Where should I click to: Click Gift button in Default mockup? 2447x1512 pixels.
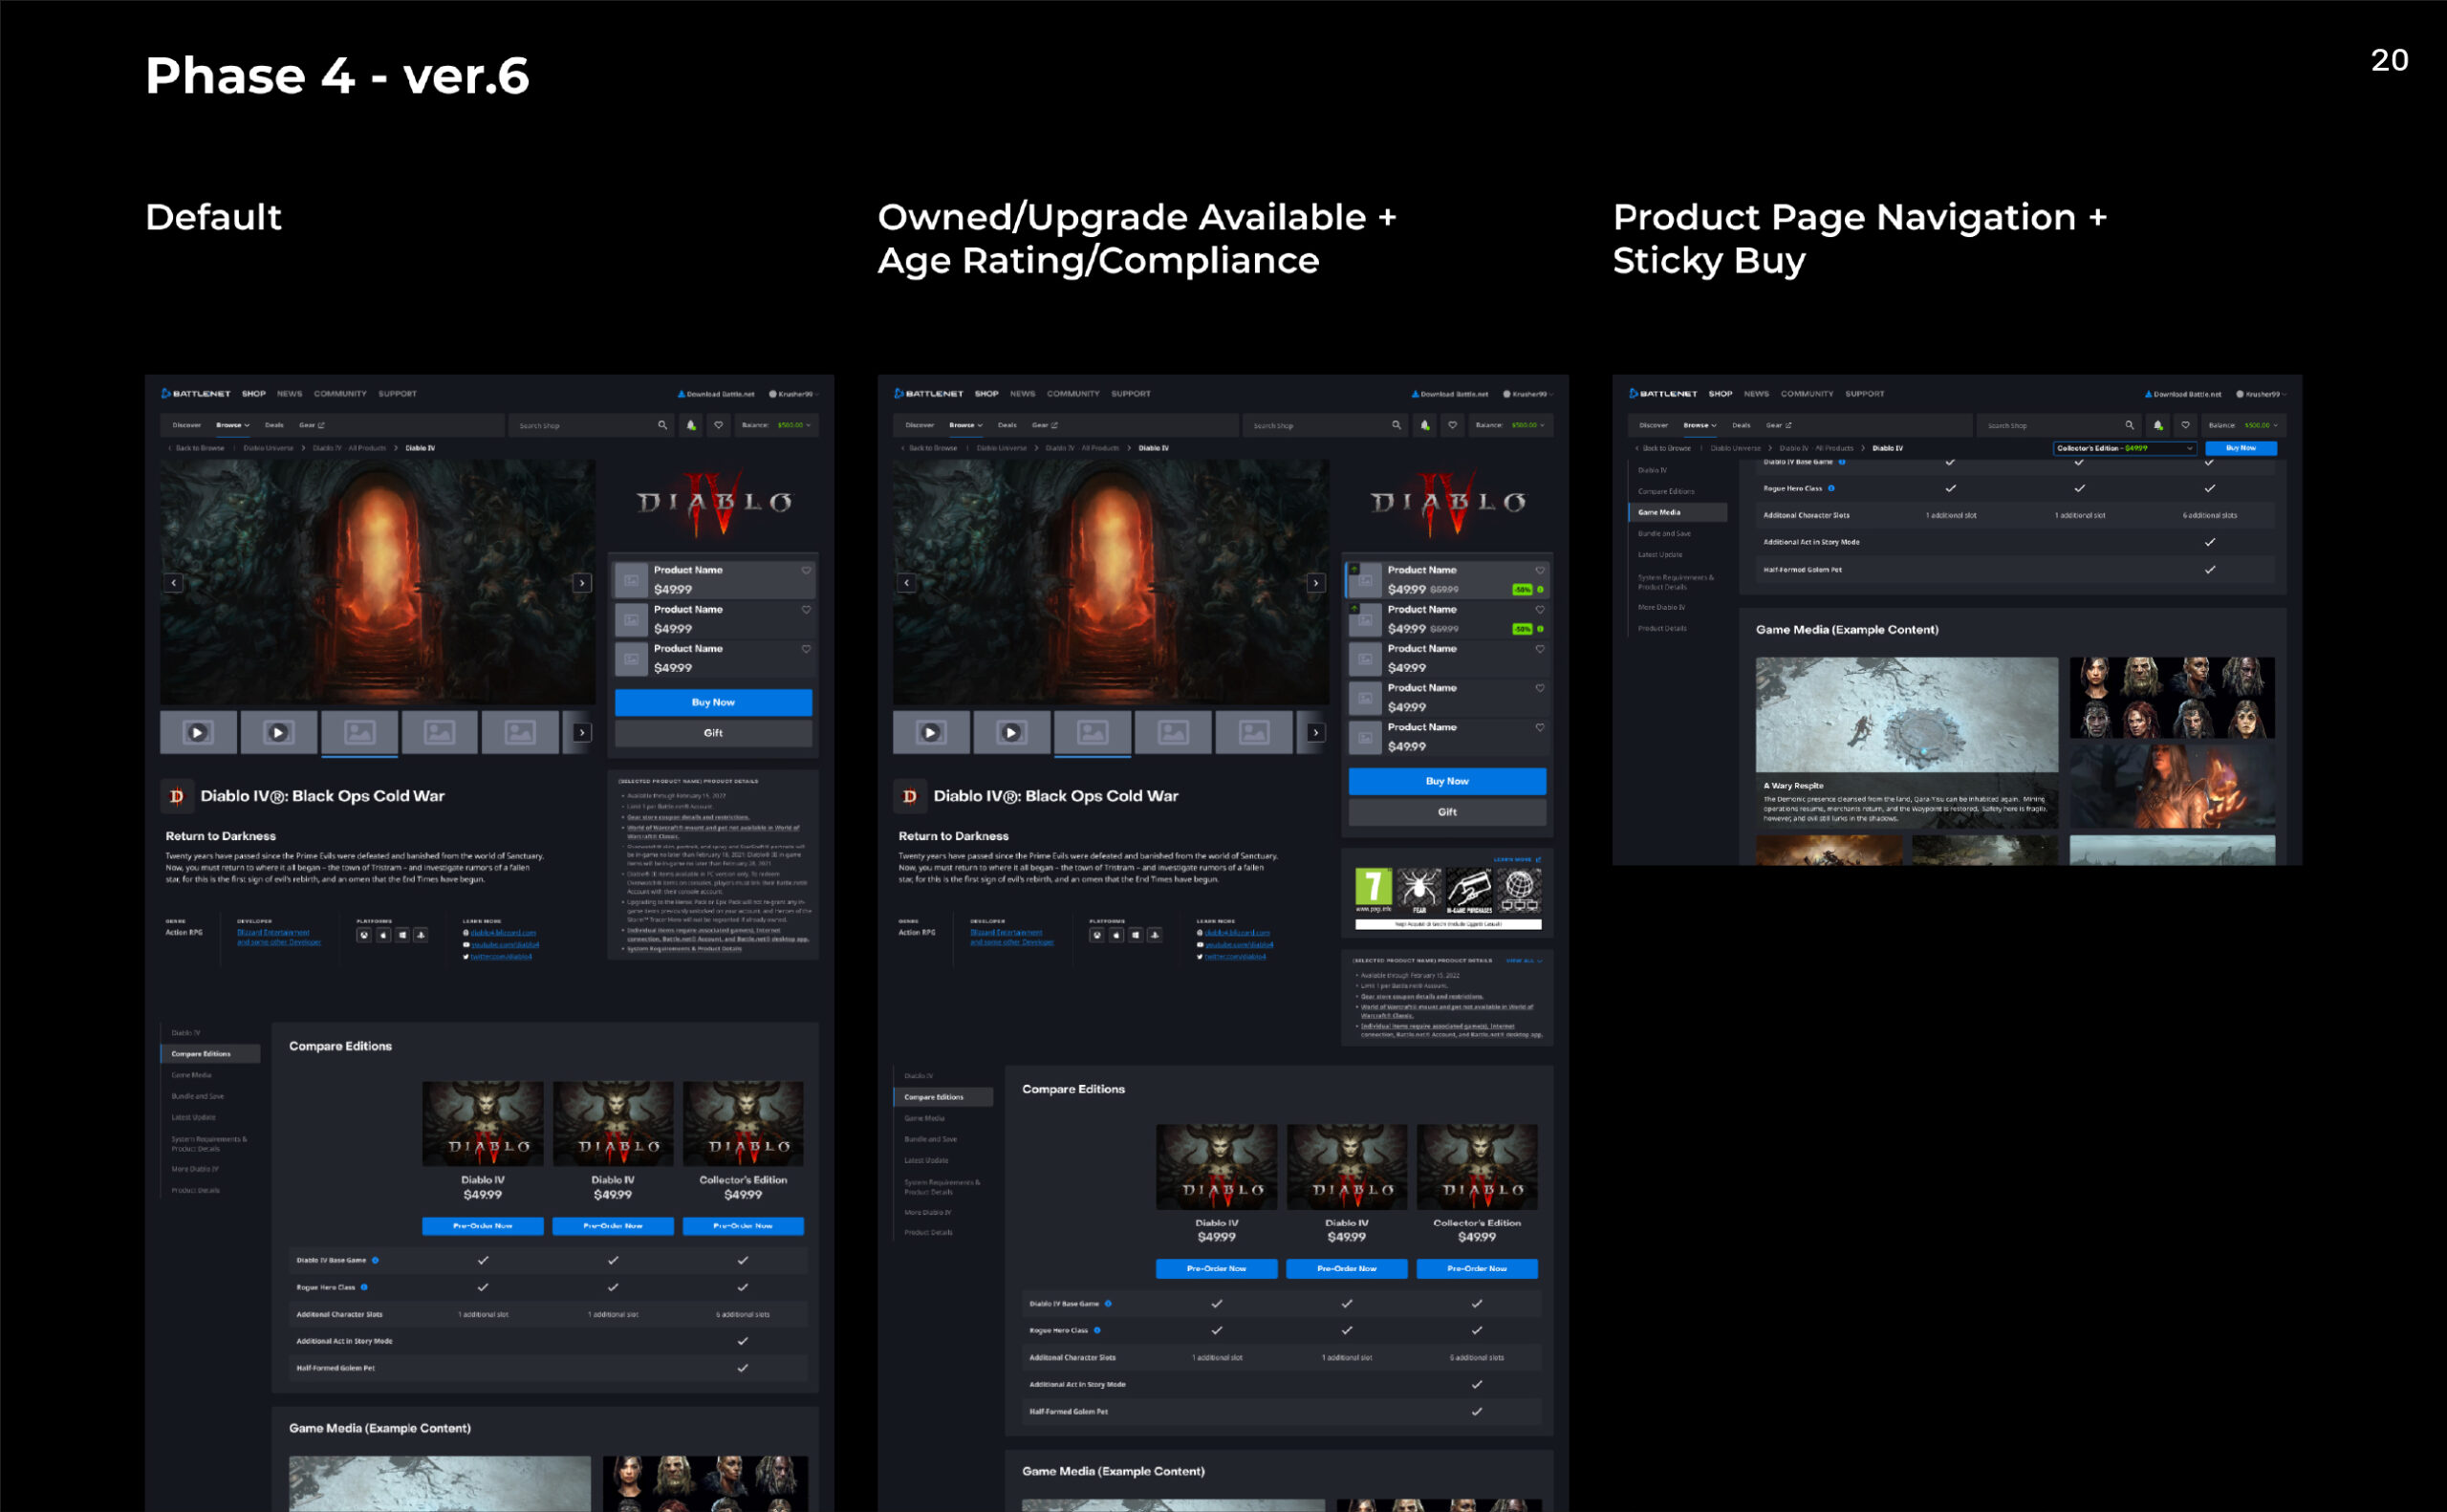coord(713,733)
